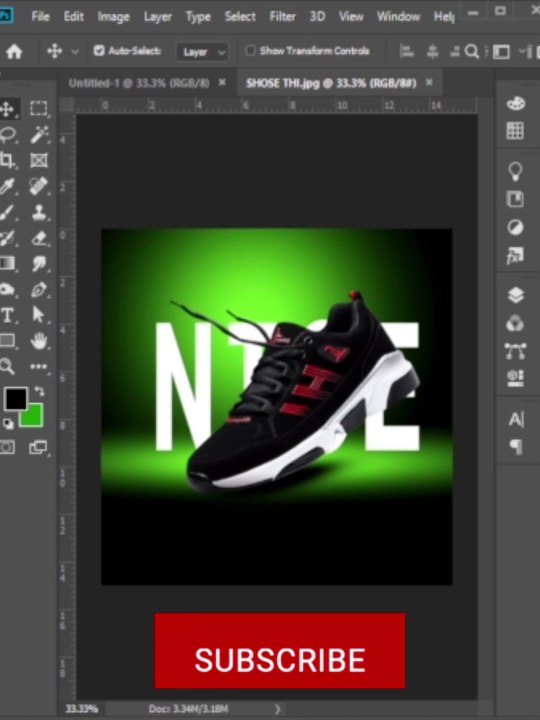Click the black foreground color swatch
540x720 pixels.
click(x=16, y=399)
